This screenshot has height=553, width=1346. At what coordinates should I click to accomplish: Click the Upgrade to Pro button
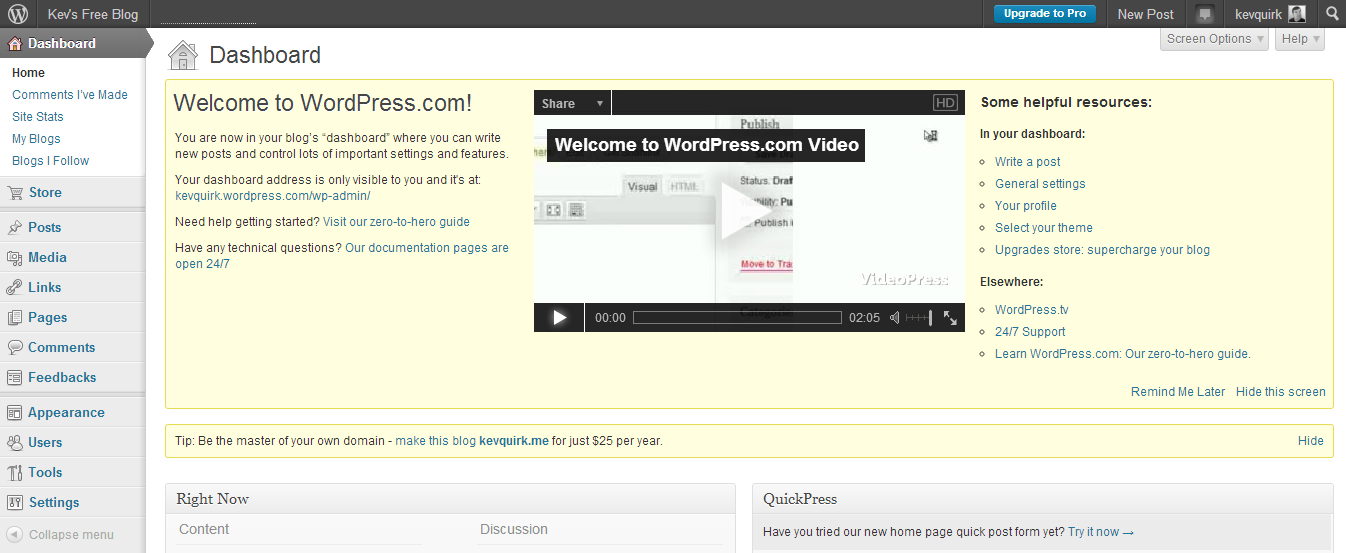[x=1044, y=14]
